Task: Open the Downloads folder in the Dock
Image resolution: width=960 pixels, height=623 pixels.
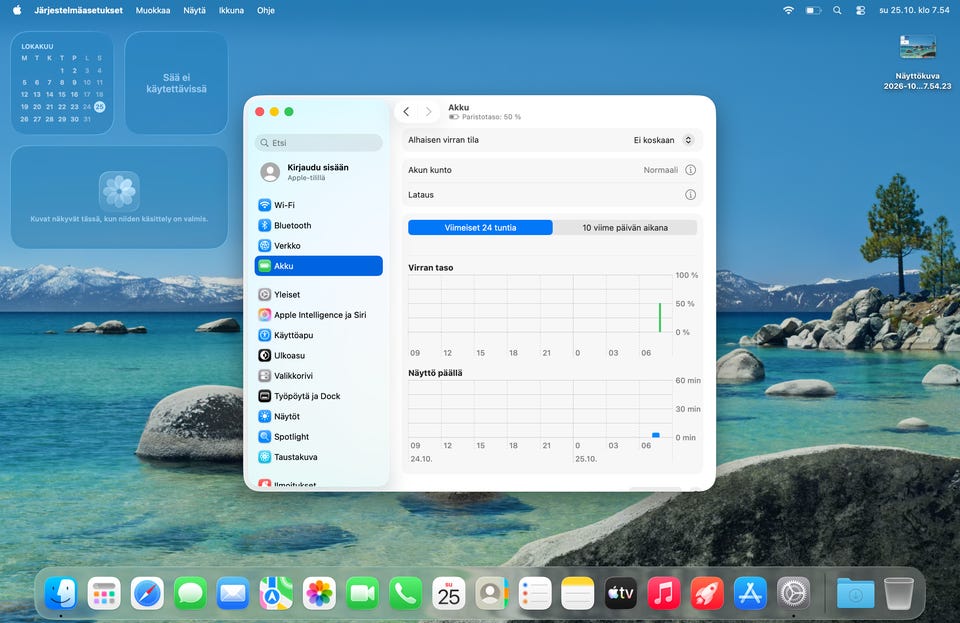Action: [855, 593]
